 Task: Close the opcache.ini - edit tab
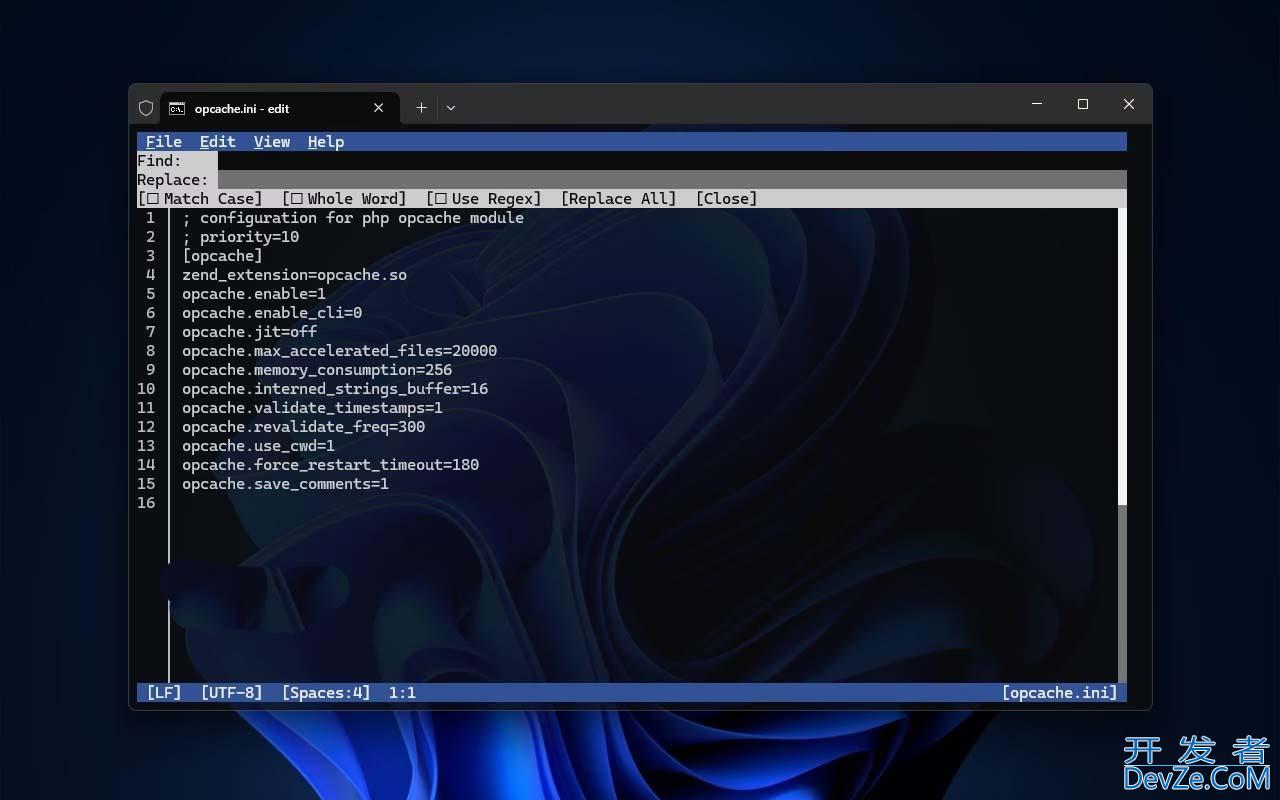(x=379, y=108)
